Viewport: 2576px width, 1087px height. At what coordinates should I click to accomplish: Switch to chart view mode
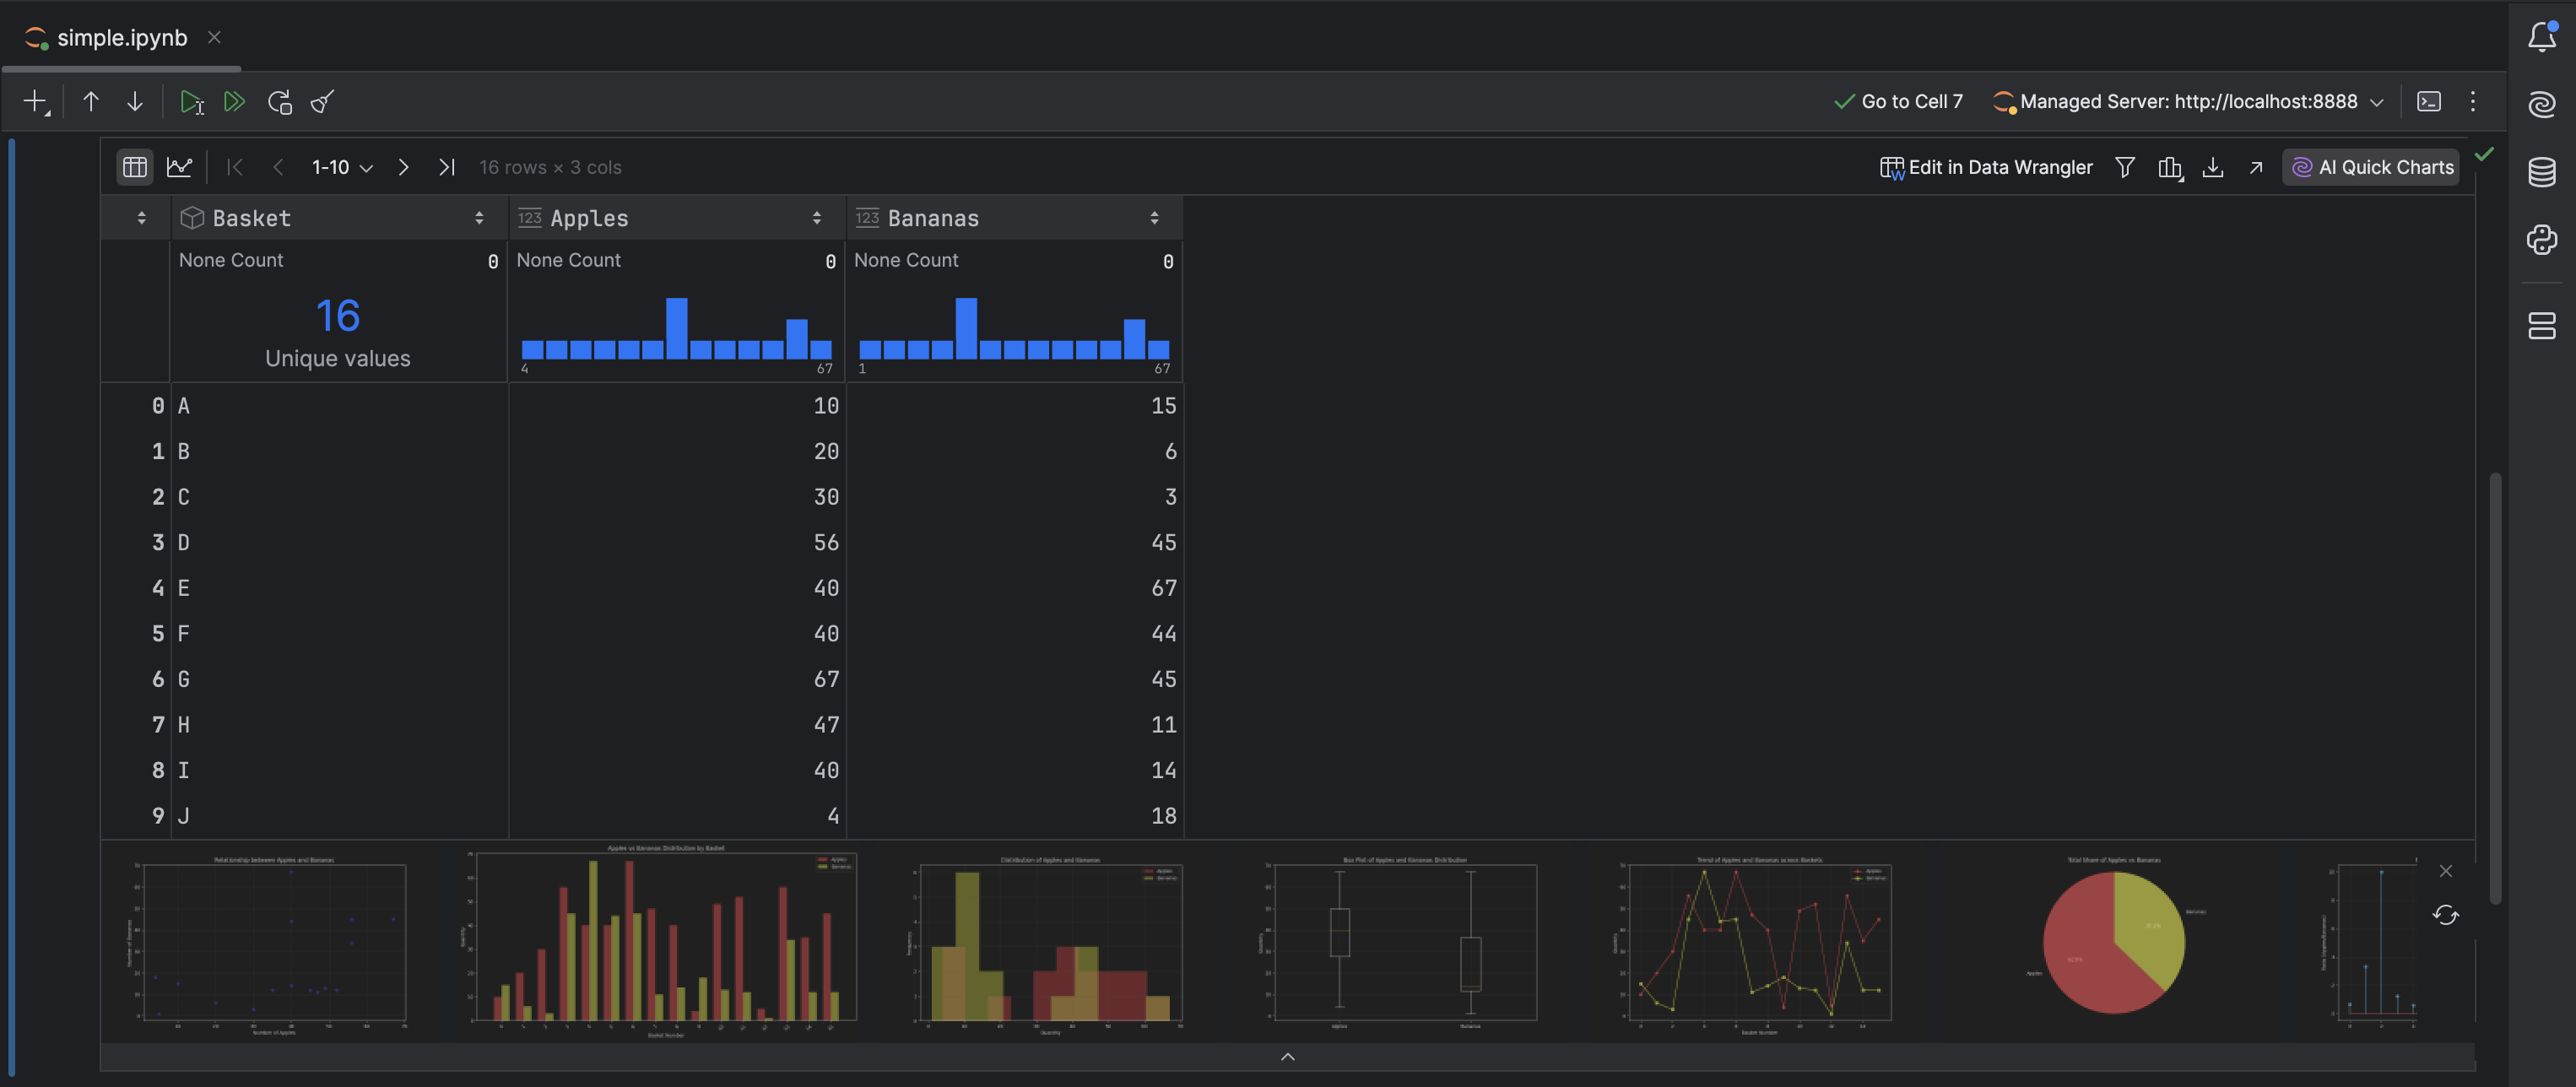point(179,168)
